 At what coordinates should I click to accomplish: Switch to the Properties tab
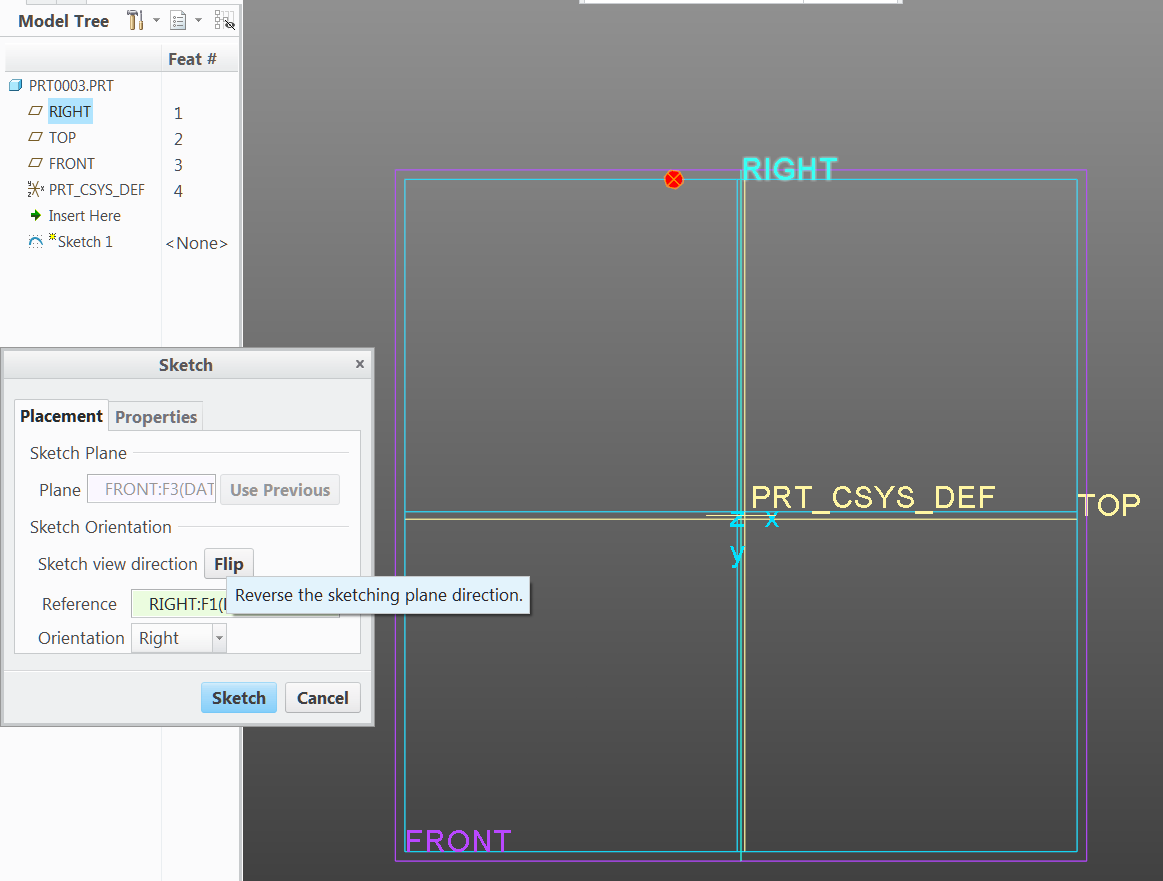click(x=156, y=417)
